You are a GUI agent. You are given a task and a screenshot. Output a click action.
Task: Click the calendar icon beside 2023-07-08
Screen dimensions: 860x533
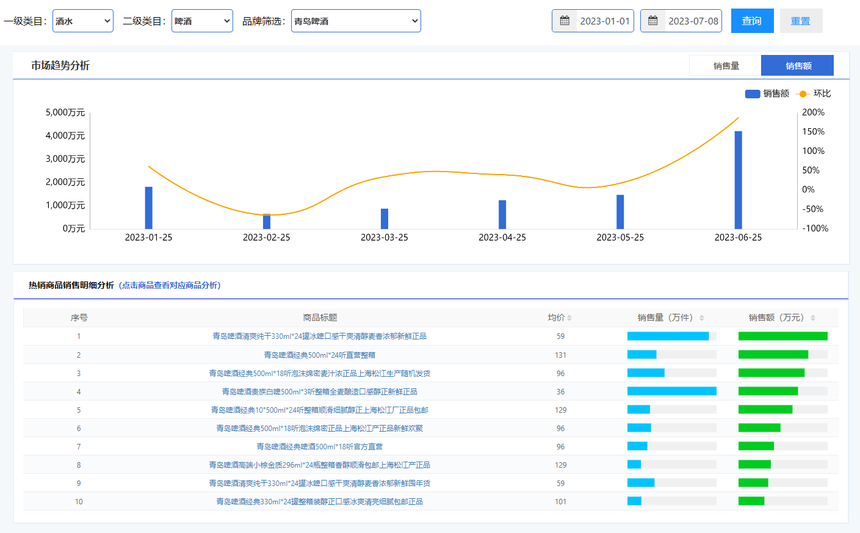click(653, 21)
